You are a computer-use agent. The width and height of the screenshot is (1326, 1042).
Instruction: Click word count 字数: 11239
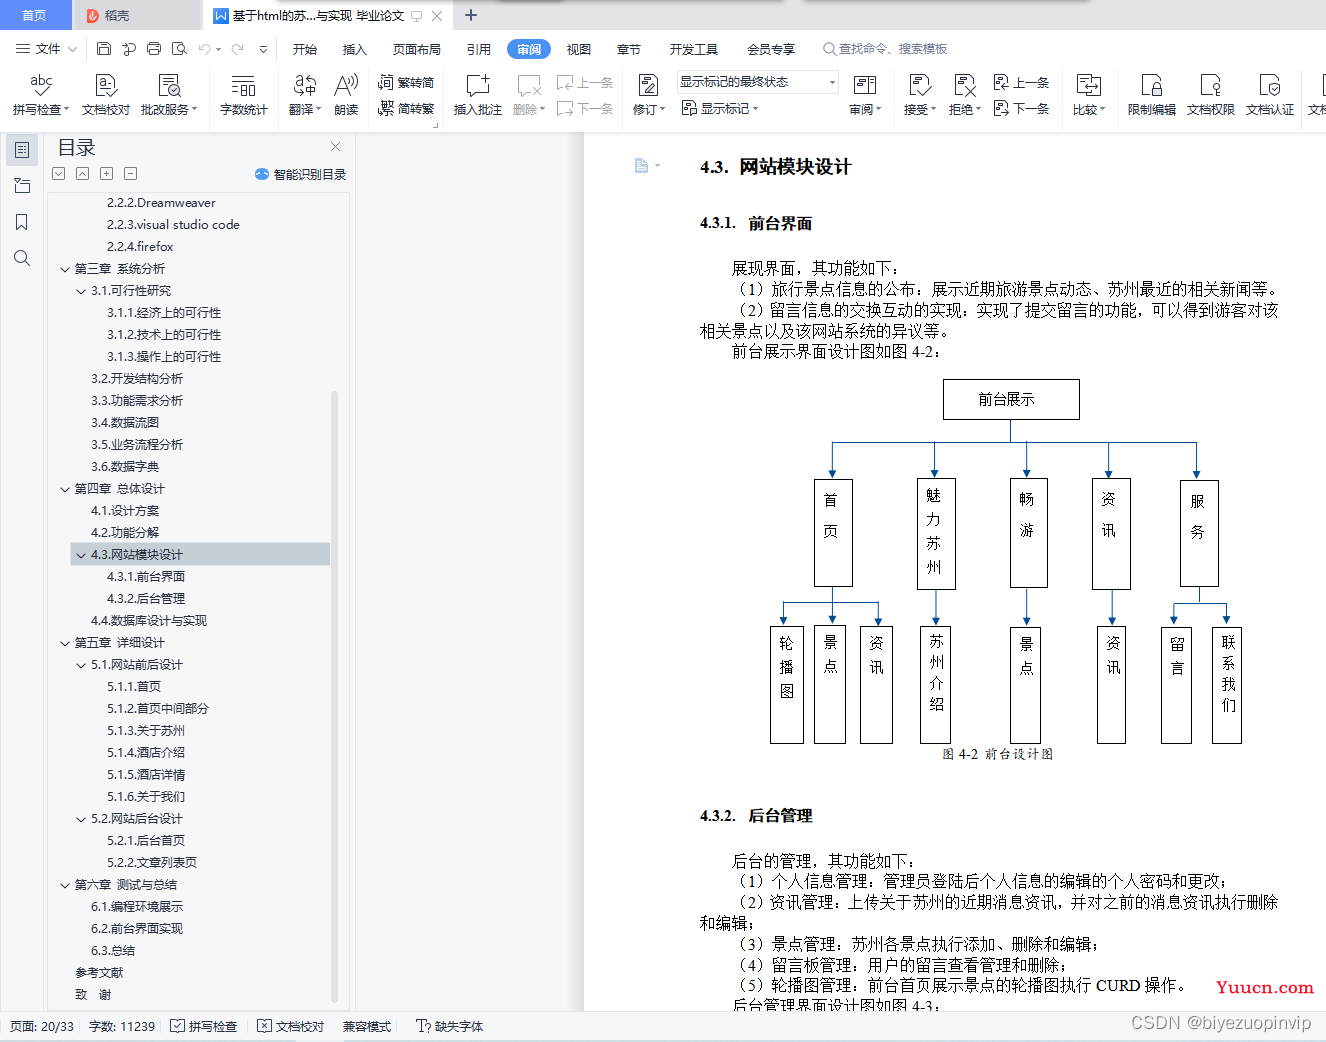pyautogui.click(x=122, y=1026)
